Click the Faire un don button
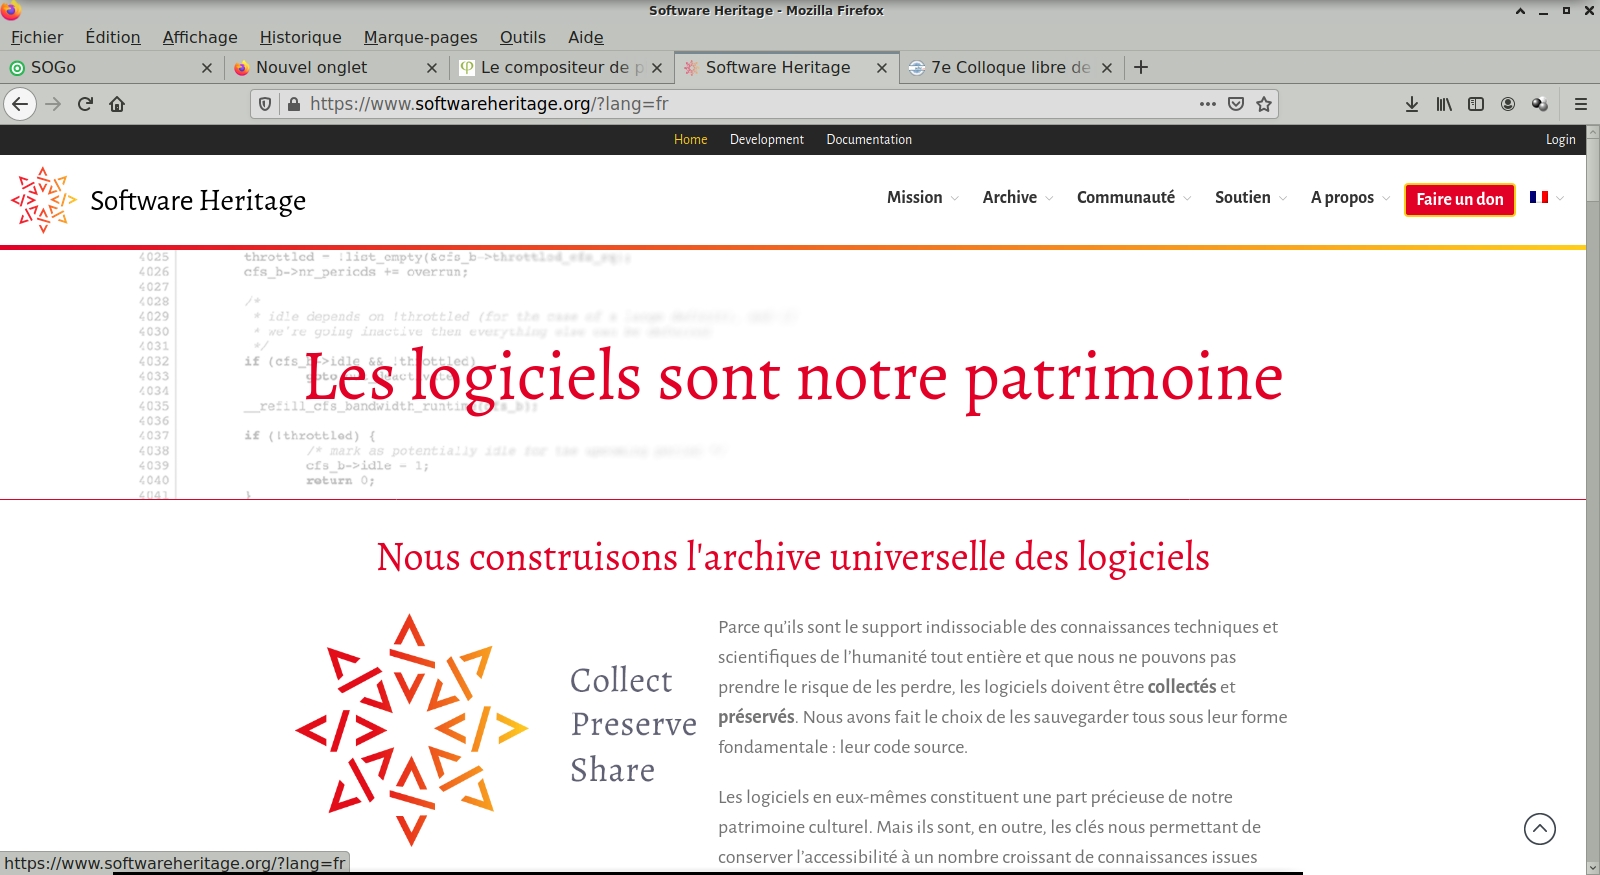 [1459, 199]
